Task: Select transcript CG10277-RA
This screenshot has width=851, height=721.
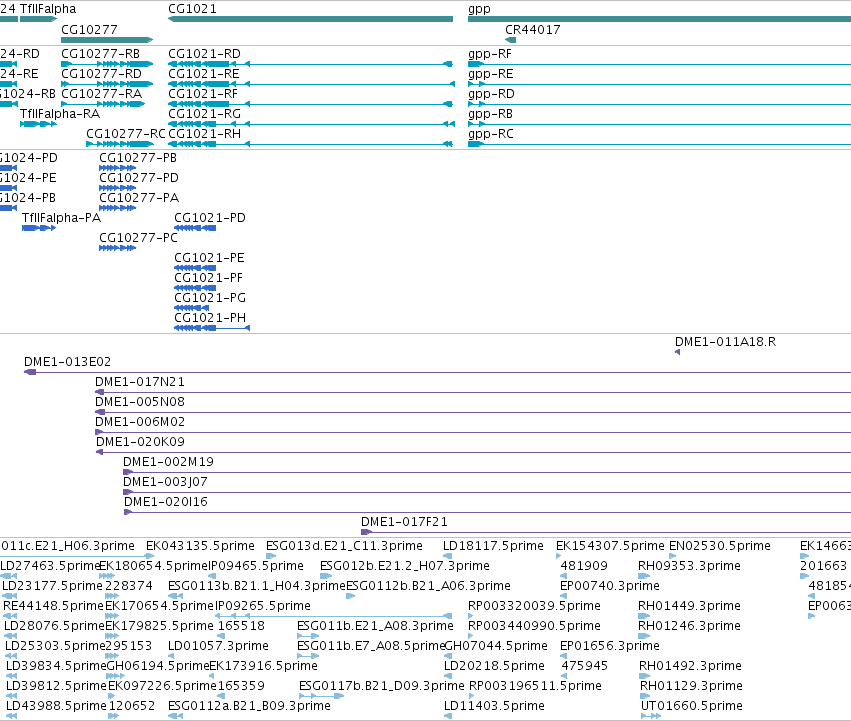Action: 103,104
